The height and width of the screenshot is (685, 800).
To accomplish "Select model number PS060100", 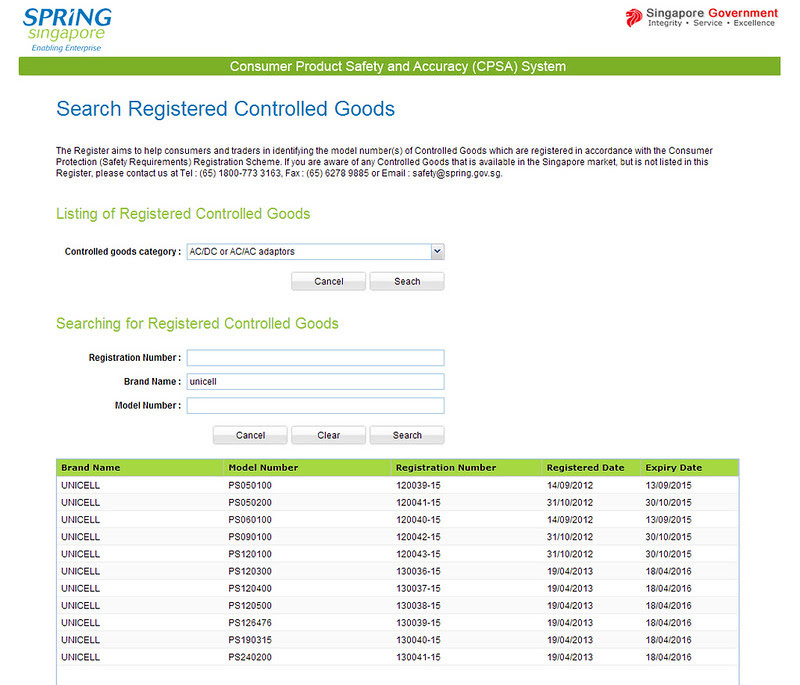I will pyautogui.click(x=250, y=520).
